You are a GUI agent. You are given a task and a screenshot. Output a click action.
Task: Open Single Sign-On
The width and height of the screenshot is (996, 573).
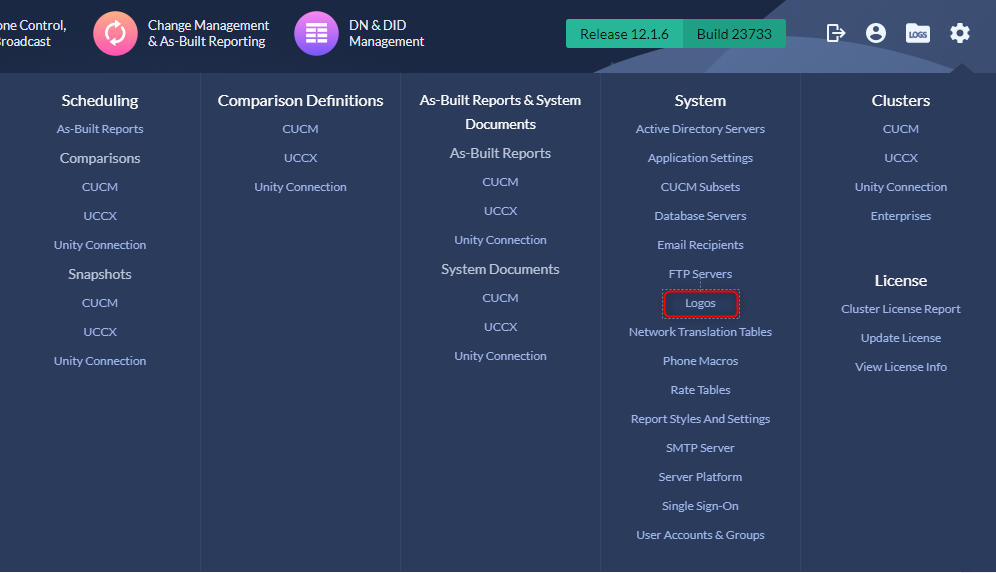click(x=700, y=506)
